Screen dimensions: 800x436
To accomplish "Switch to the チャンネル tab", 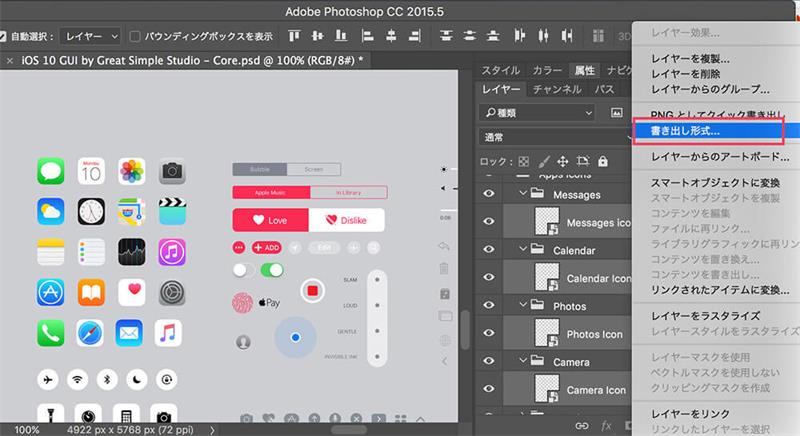I will click(557, 89).
